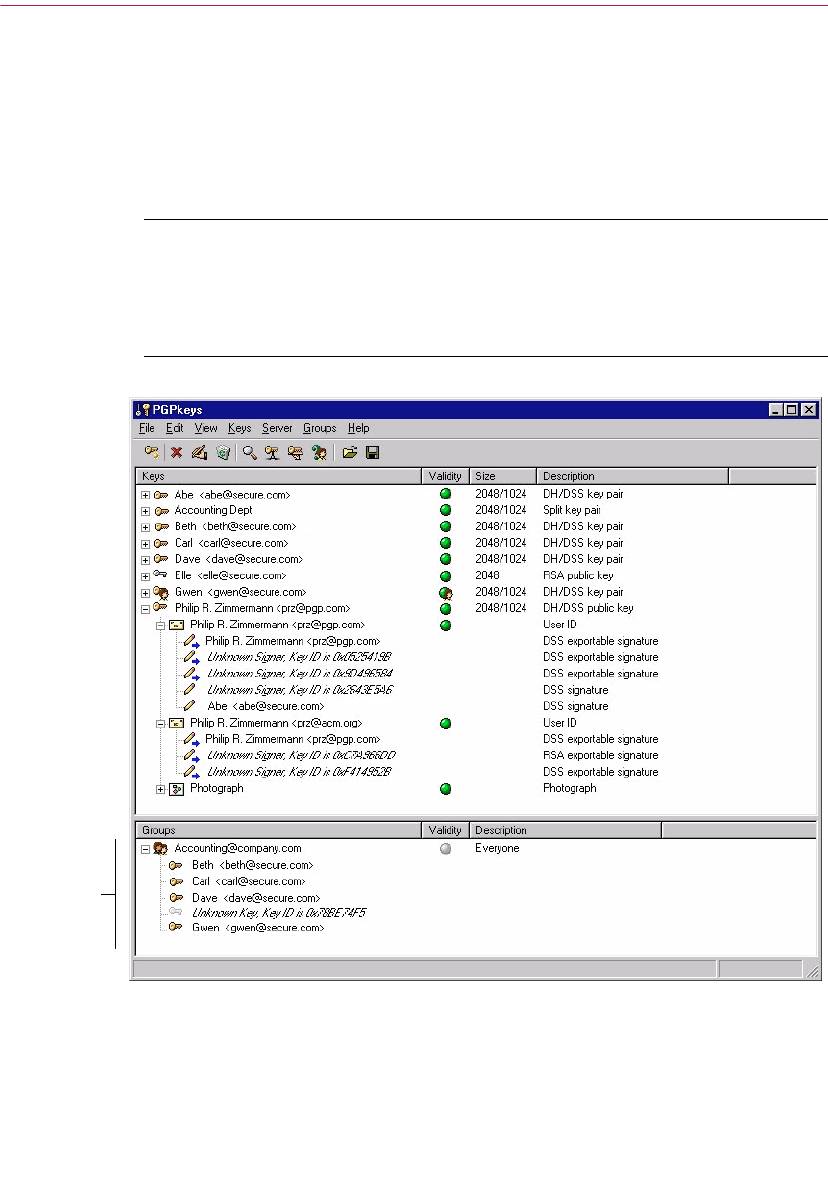Screen dimensions: 828x1188
Task: Click the Validity column header in keys pane
Action: tap(445, 476)
